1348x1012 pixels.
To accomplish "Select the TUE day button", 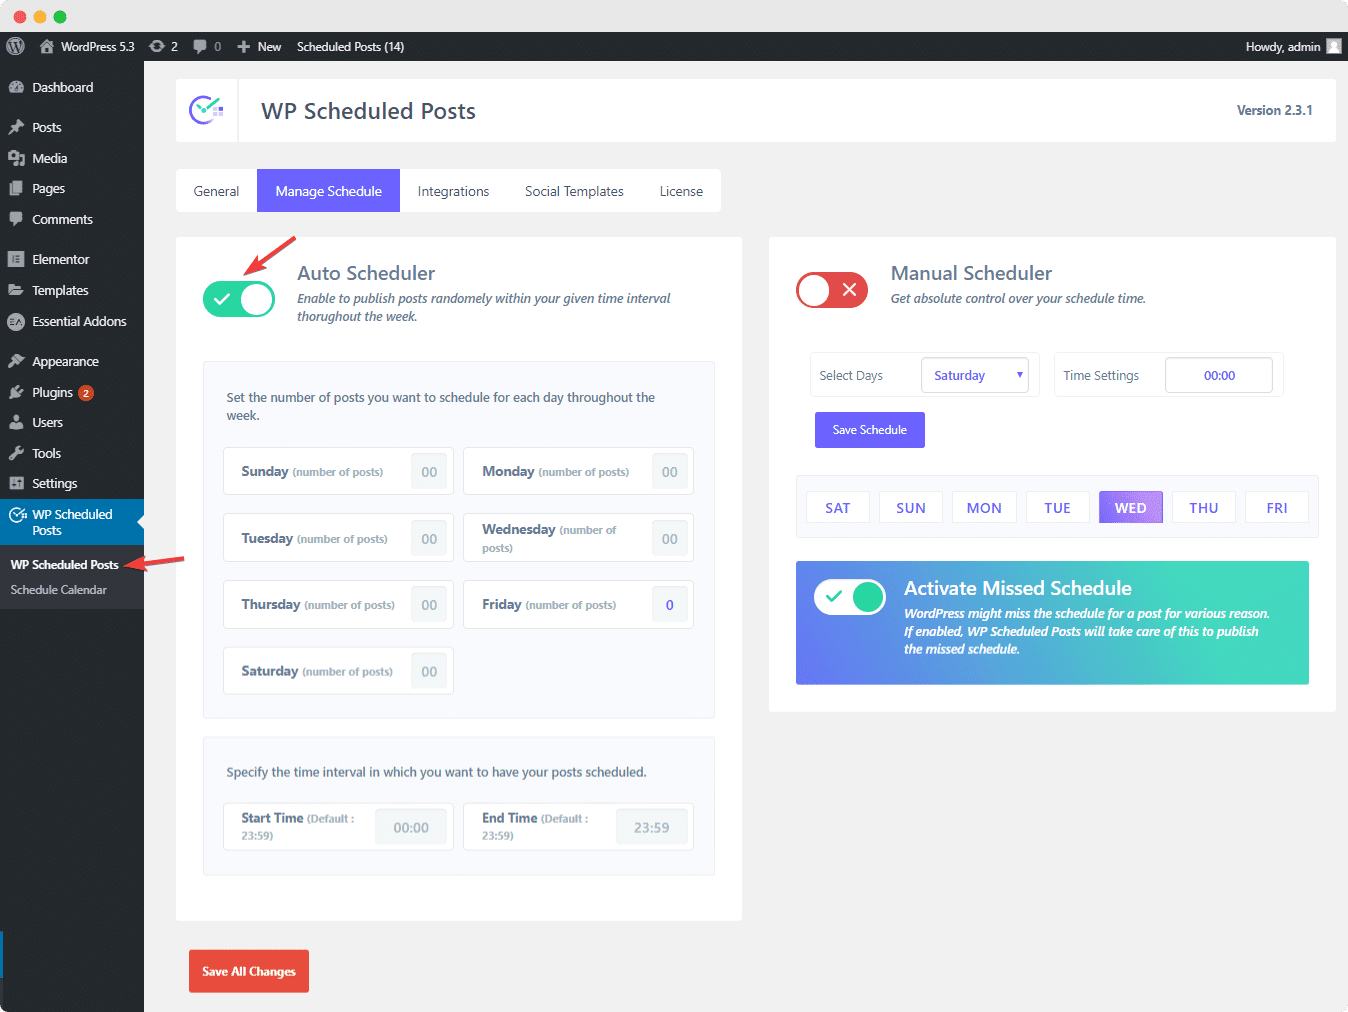I will 1057,508.
